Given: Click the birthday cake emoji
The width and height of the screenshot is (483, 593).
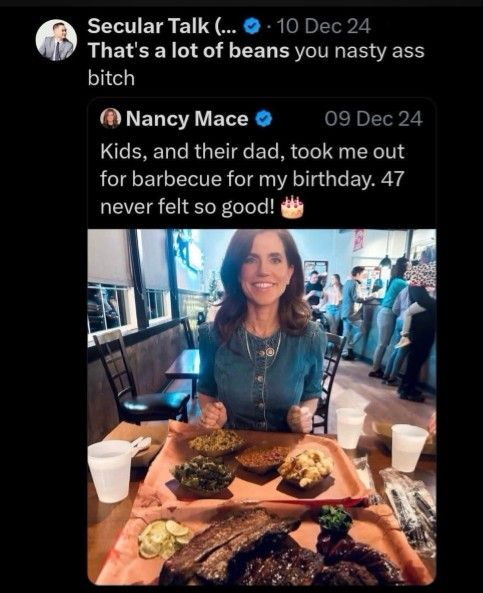Looking at the screenshot, I should [292, 207].
